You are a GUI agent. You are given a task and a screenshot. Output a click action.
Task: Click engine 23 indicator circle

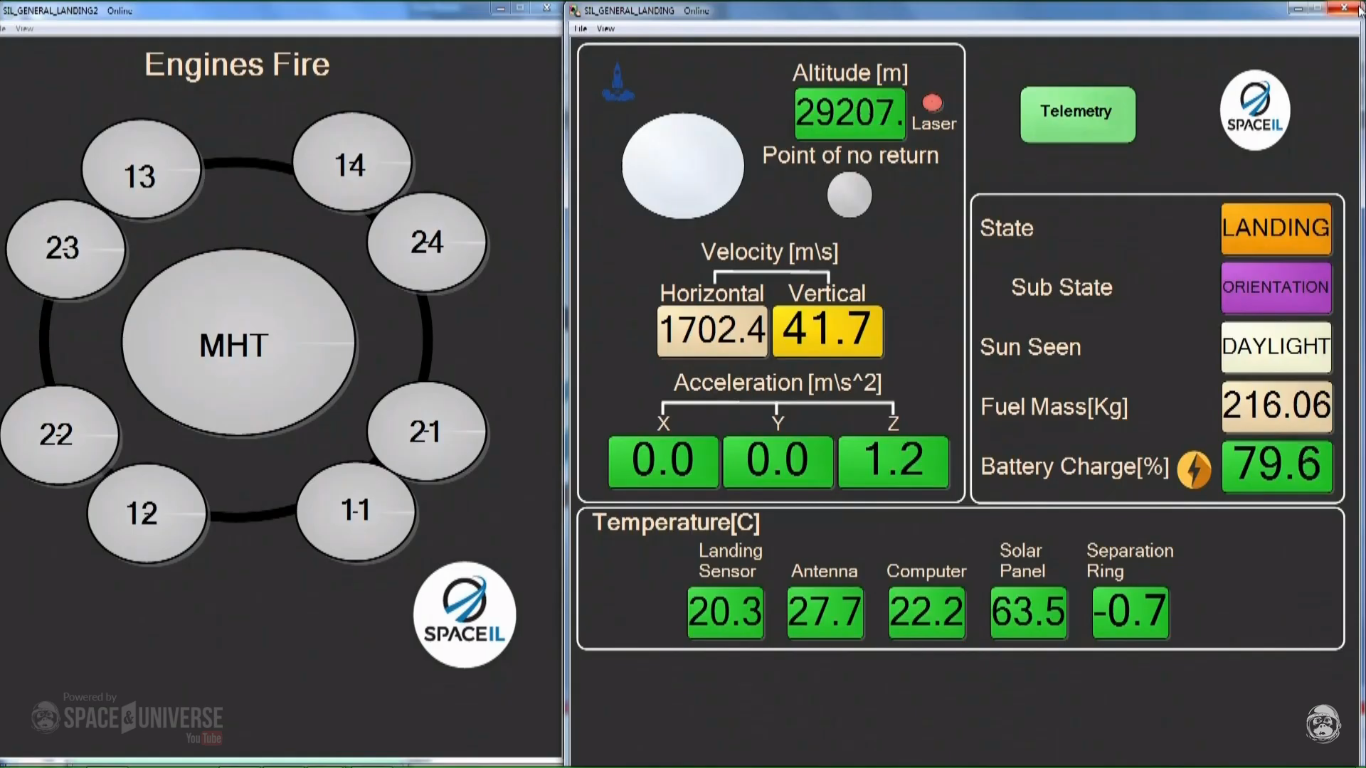[65, 249]
